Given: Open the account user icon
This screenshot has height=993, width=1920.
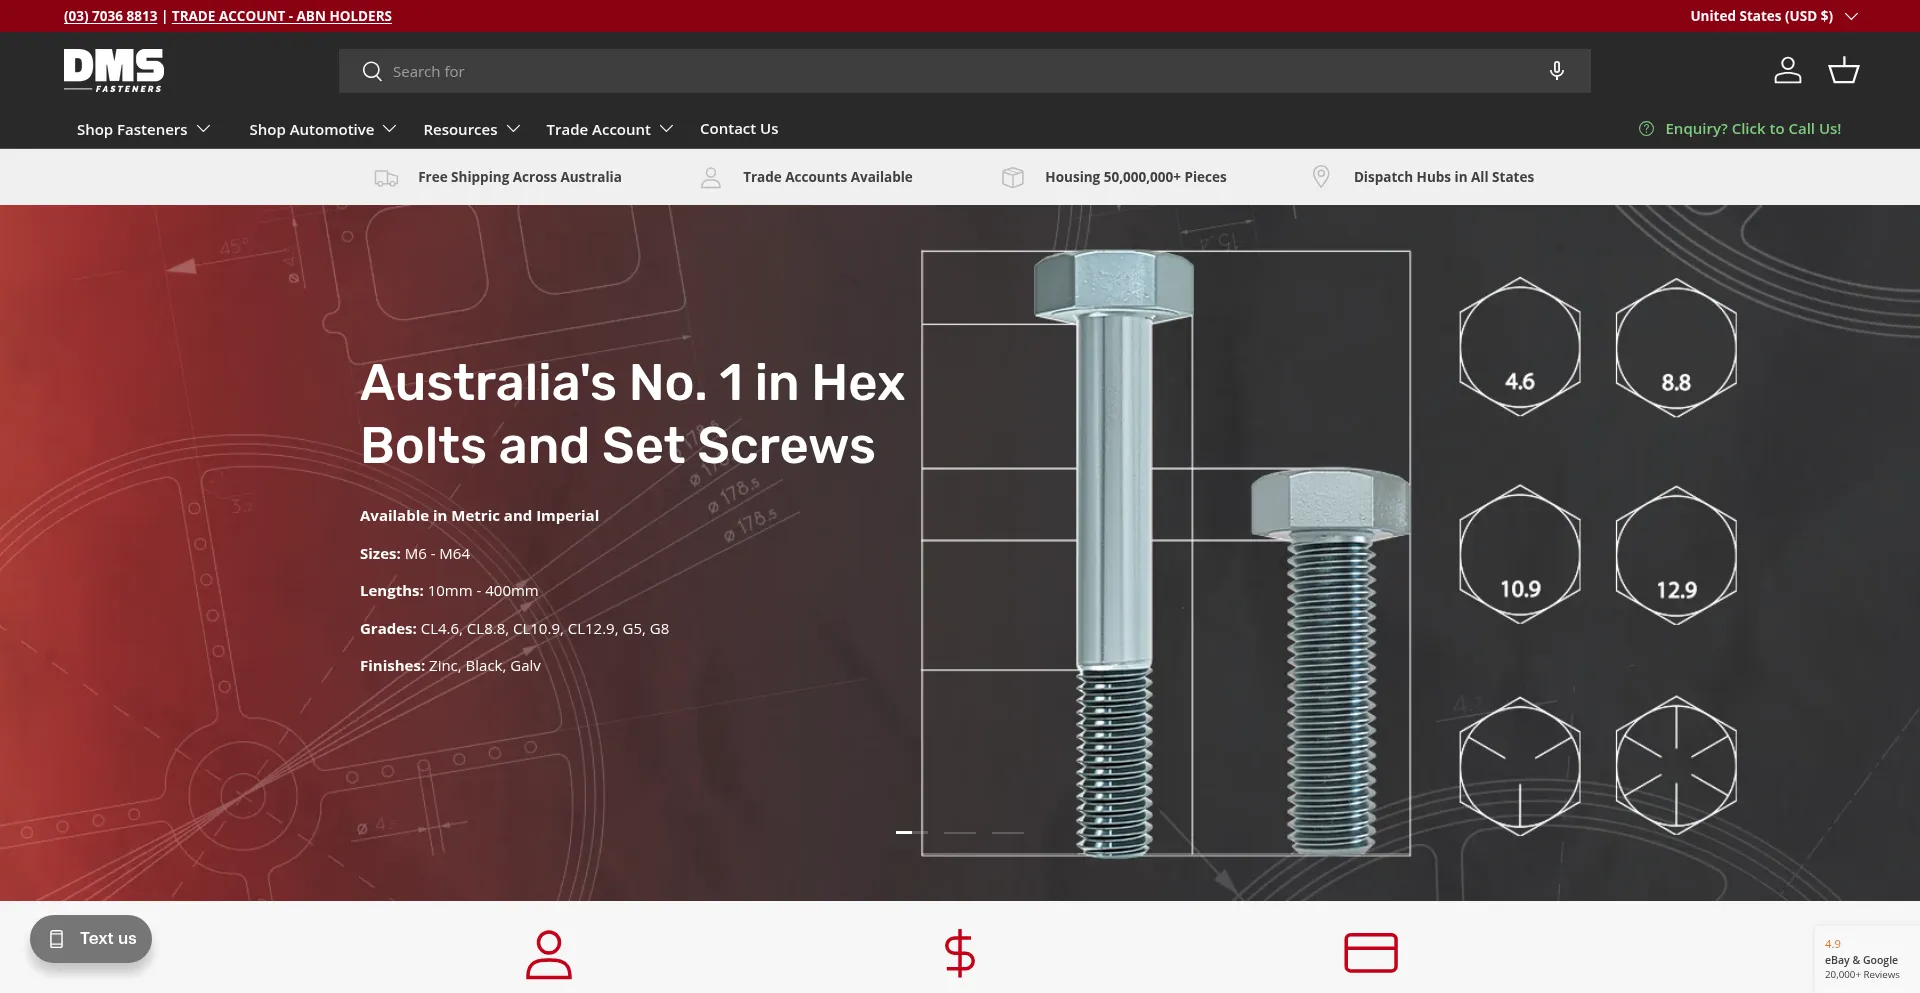Looking at the screenshot, I should 1788,70.
